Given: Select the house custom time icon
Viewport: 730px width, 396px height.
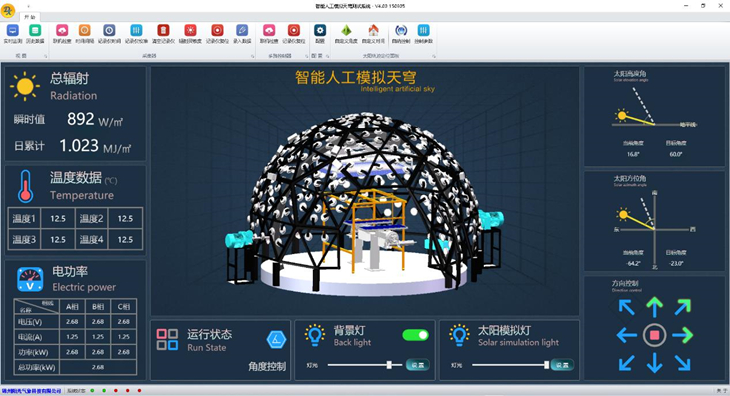Looking at the screenshot, I should (x=373, y=31).
